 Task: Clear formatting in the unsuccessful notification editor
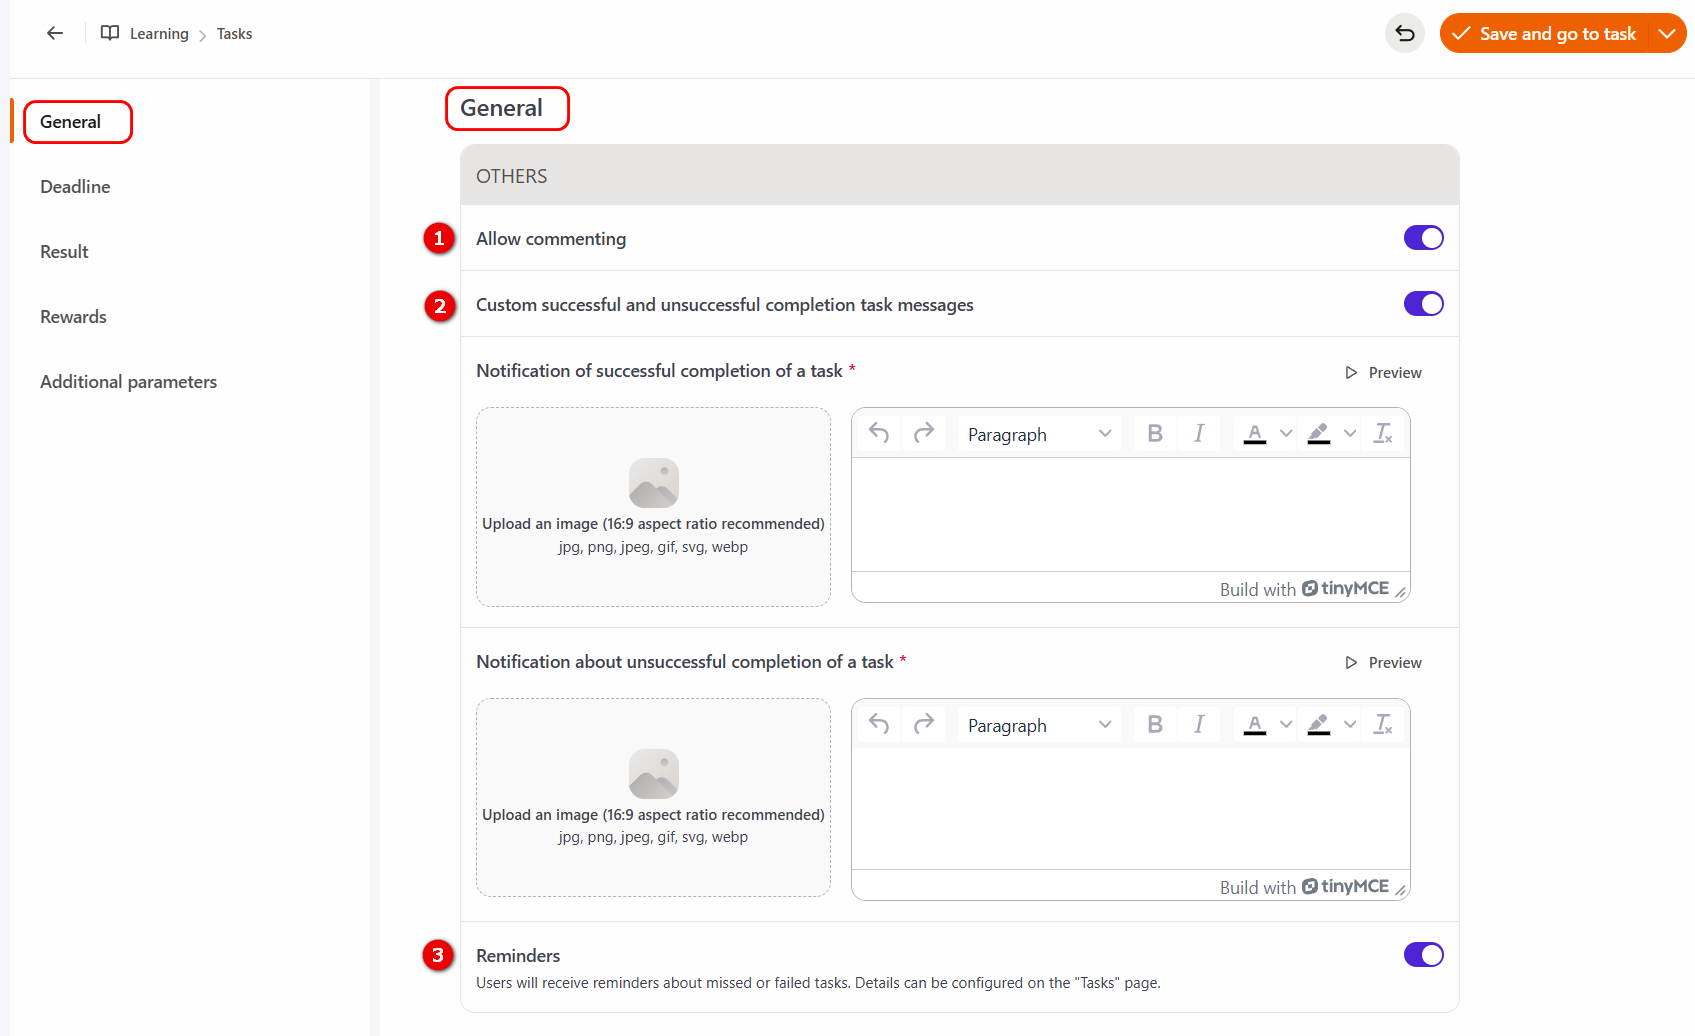pos(1383,724)
